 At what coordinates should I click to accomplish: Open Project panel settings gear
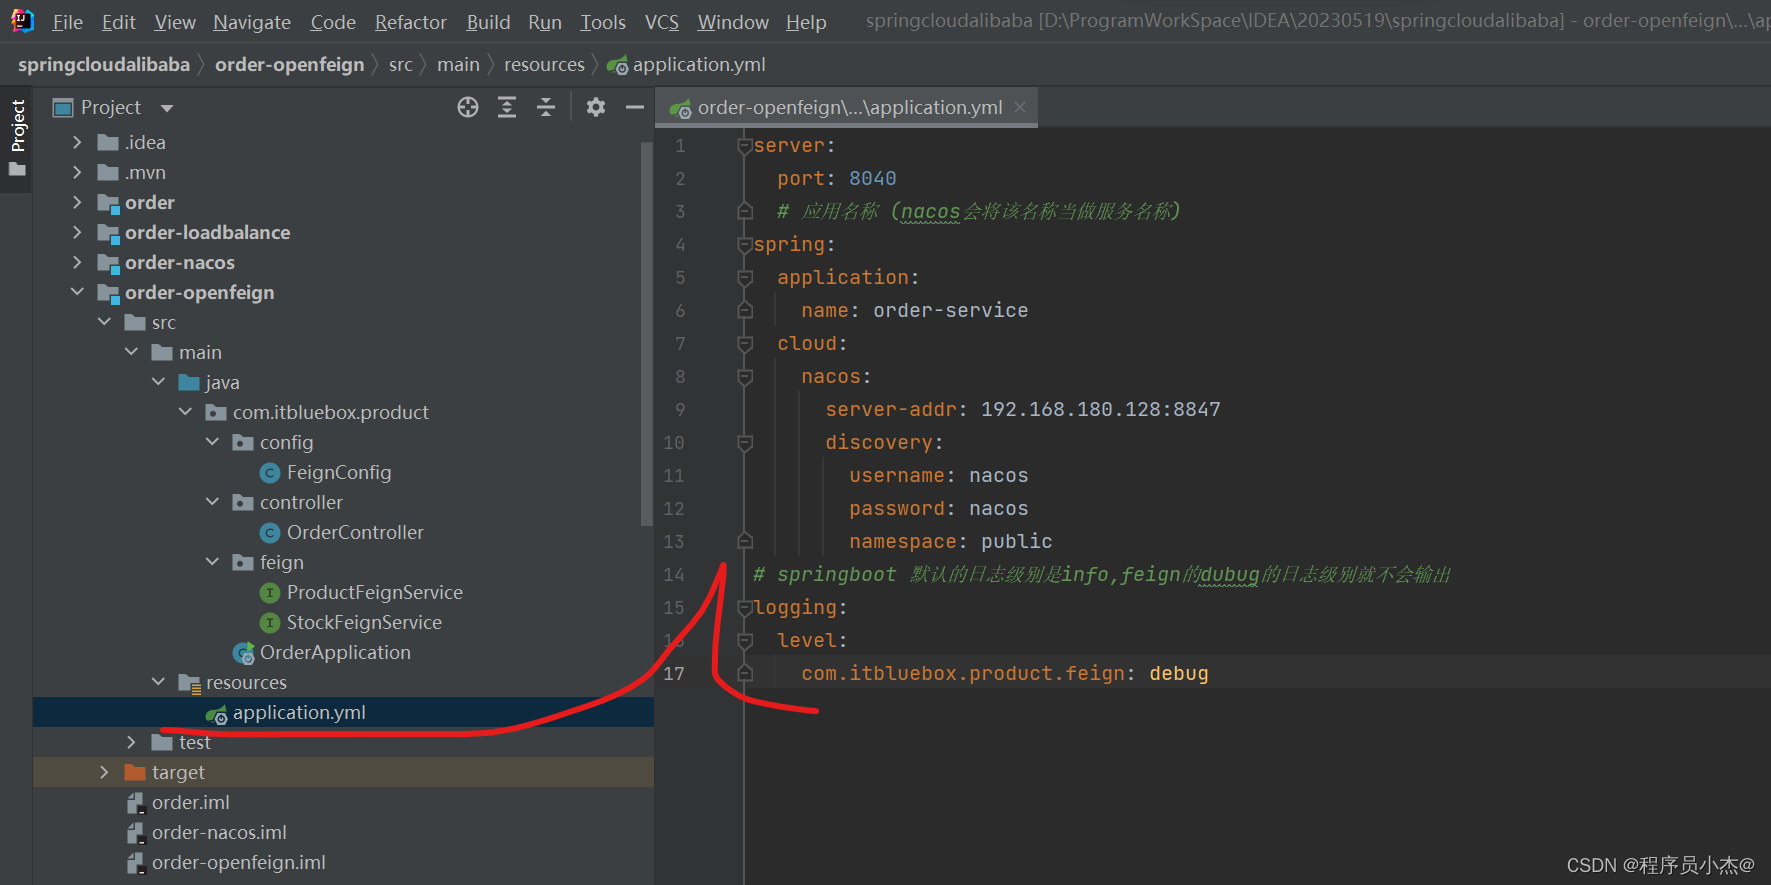point(596,107)
